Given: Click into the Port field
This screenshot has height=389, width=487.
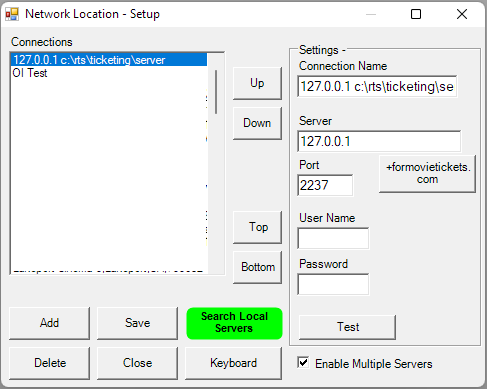Looking at the screenshot, I should click(x=325, y=185).
